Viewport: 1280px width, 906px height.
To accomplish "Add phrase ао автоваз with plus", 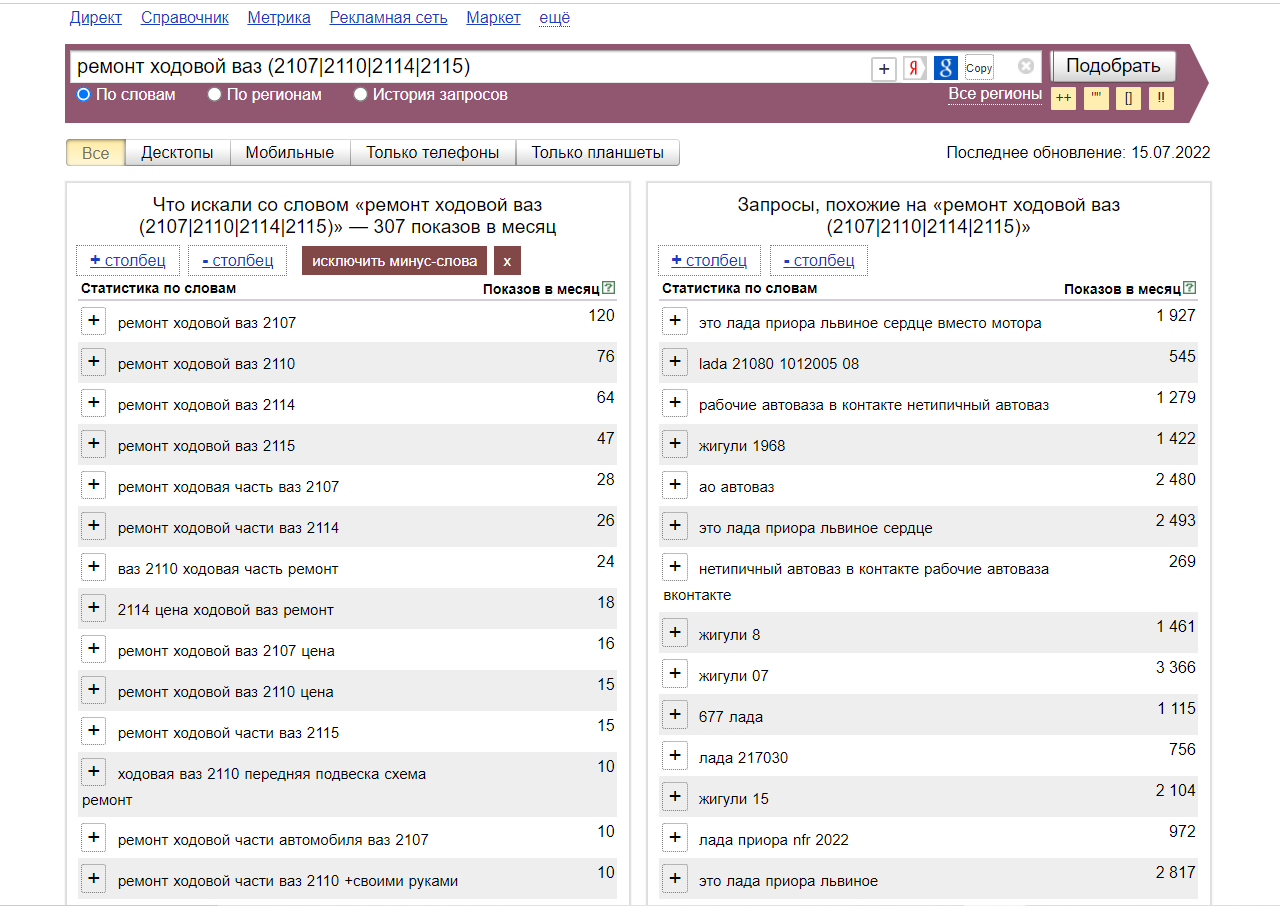I will click(675, 484).
